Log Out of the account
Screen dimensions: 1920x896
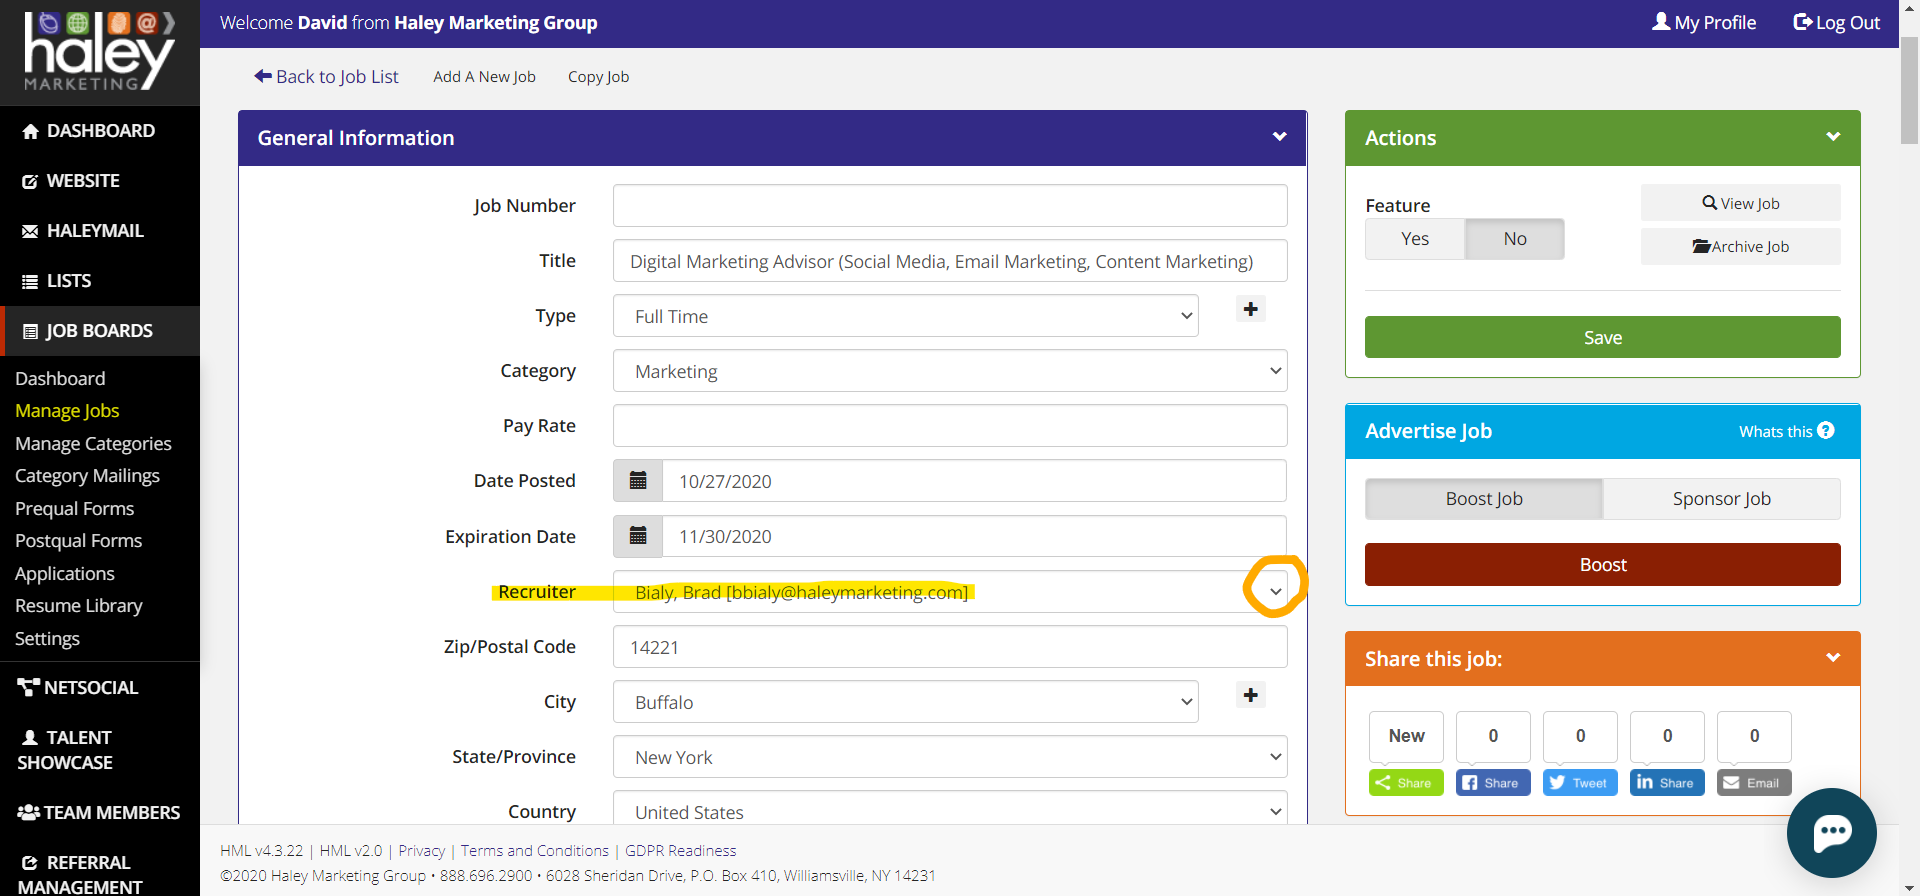tap(1837, 22)
